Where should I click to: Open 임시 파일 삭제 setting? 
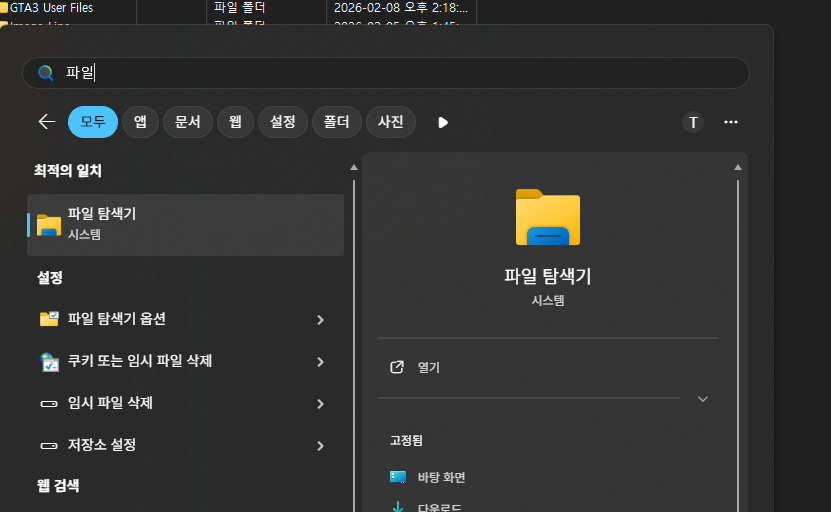185,403
